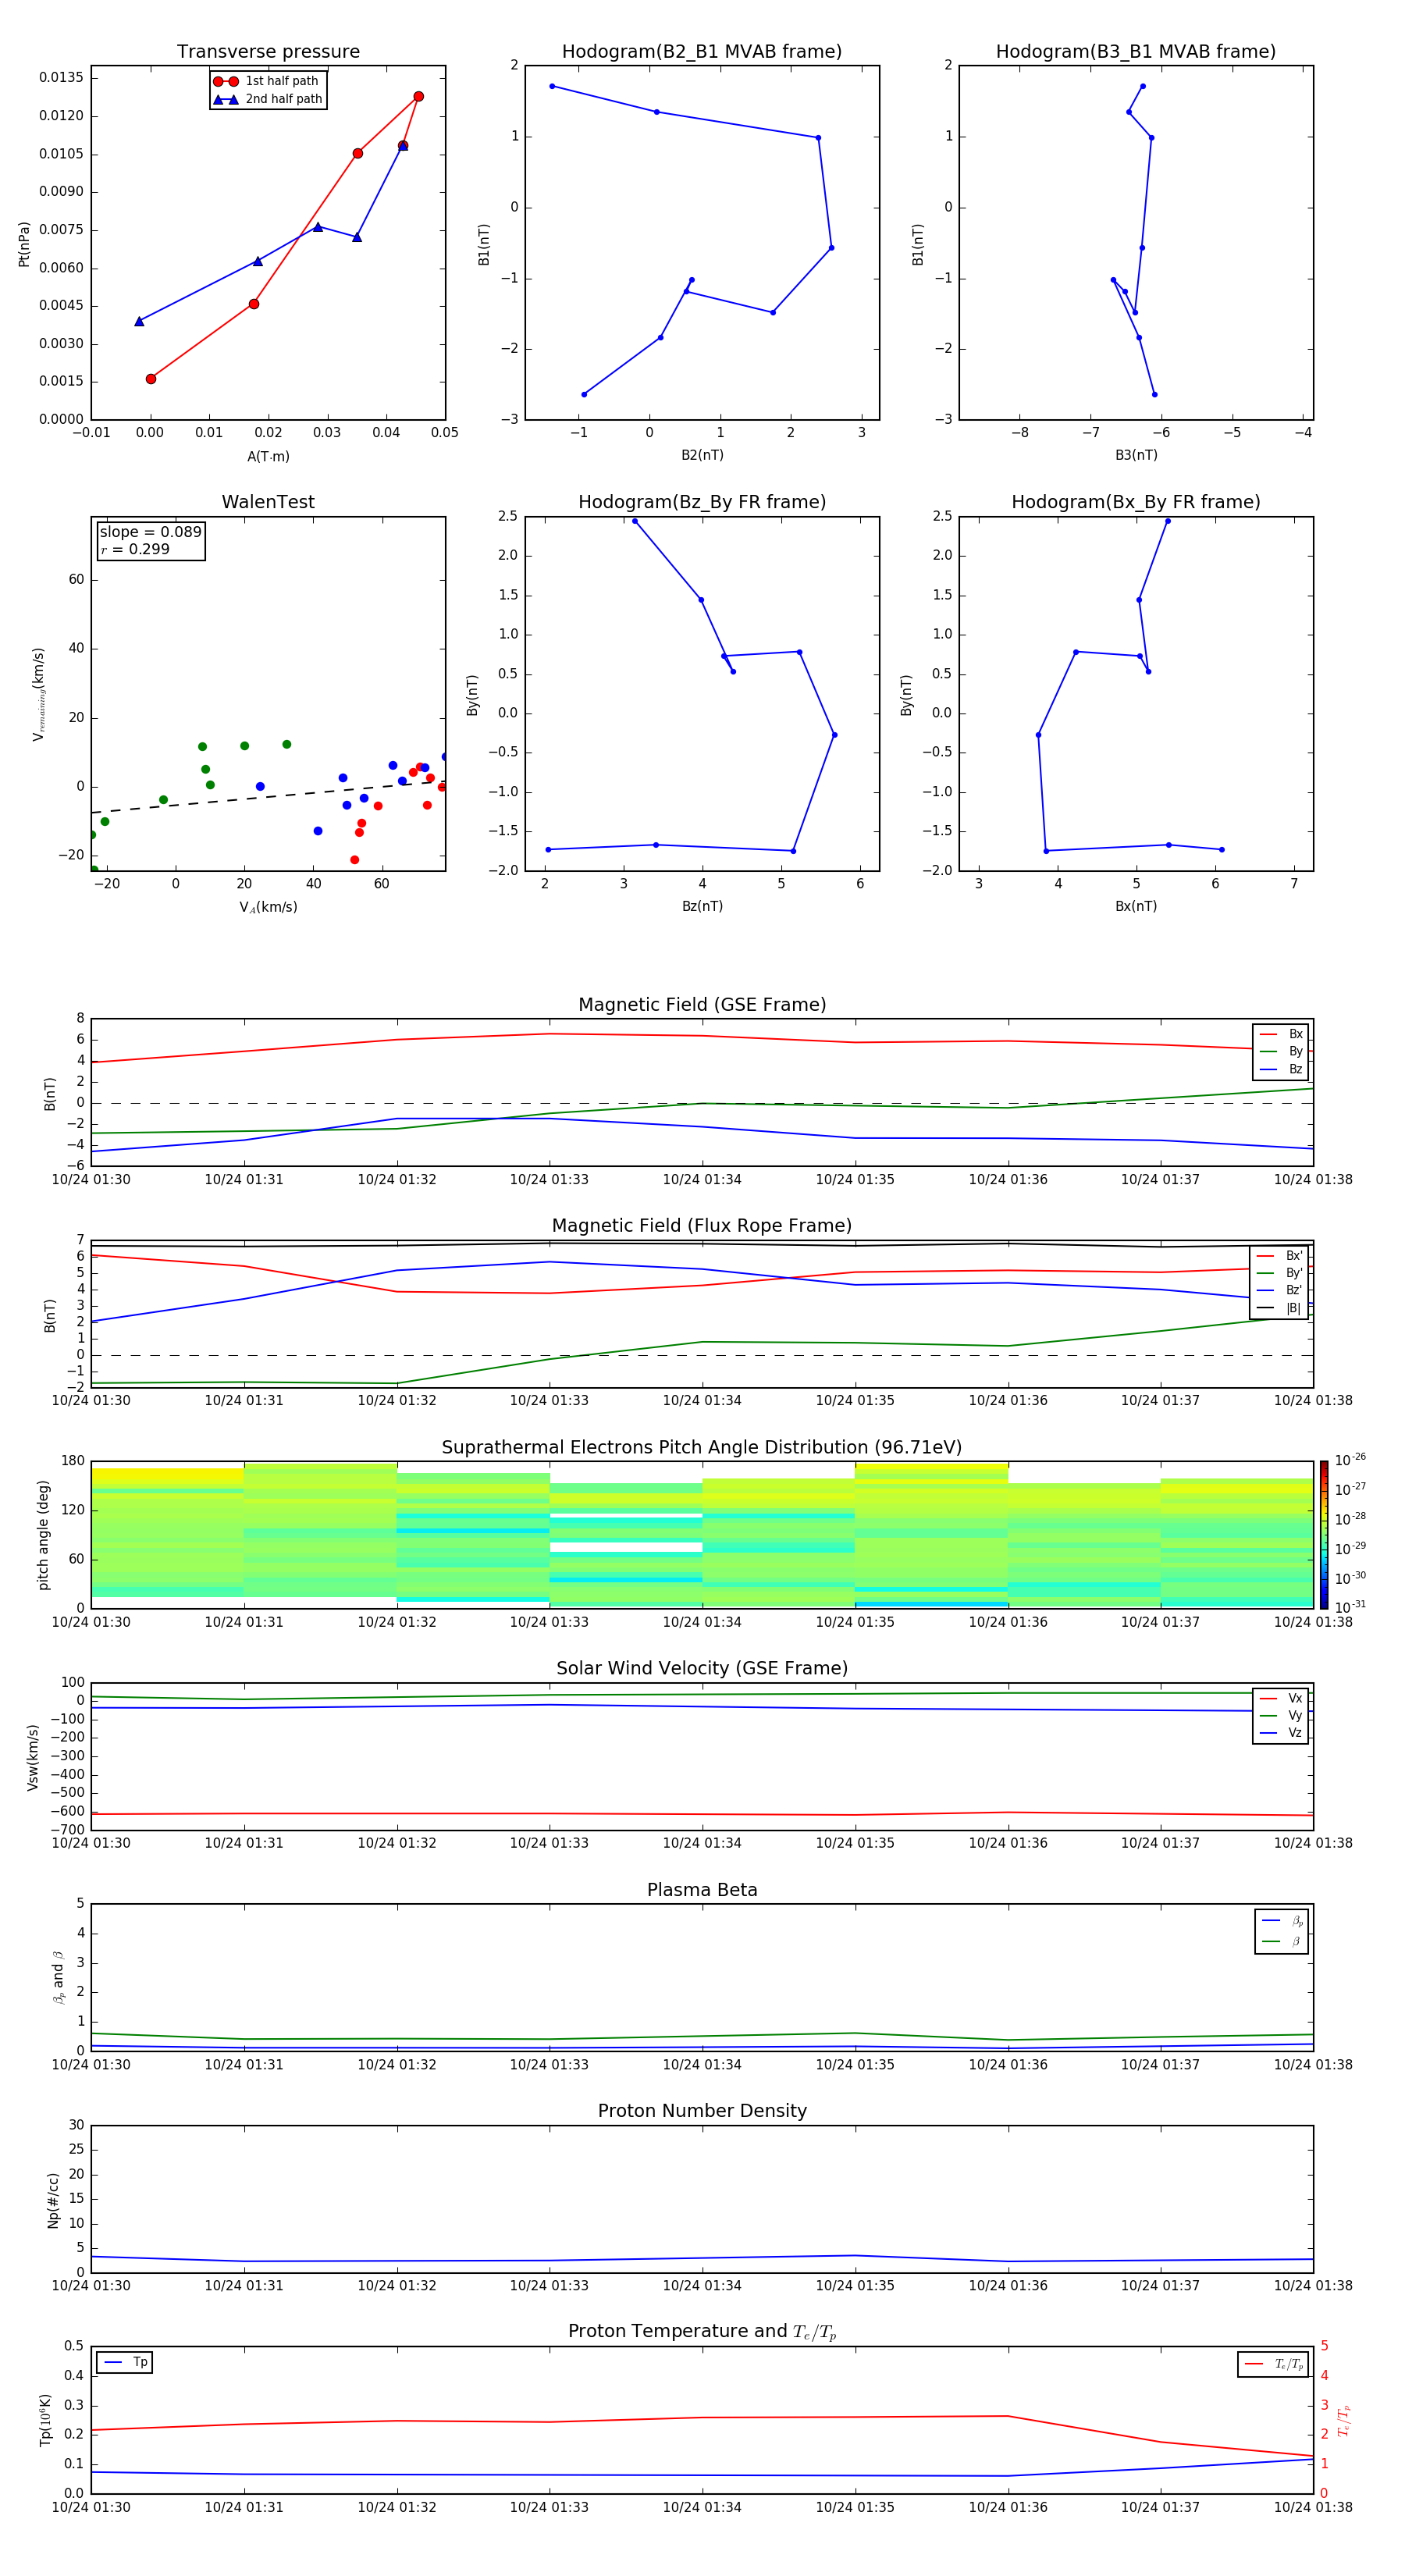Image resolution: width=1405 pixels, height=2576 pixels.
Task: Select the Vz legend entry
Action: pos(1281,1732)
